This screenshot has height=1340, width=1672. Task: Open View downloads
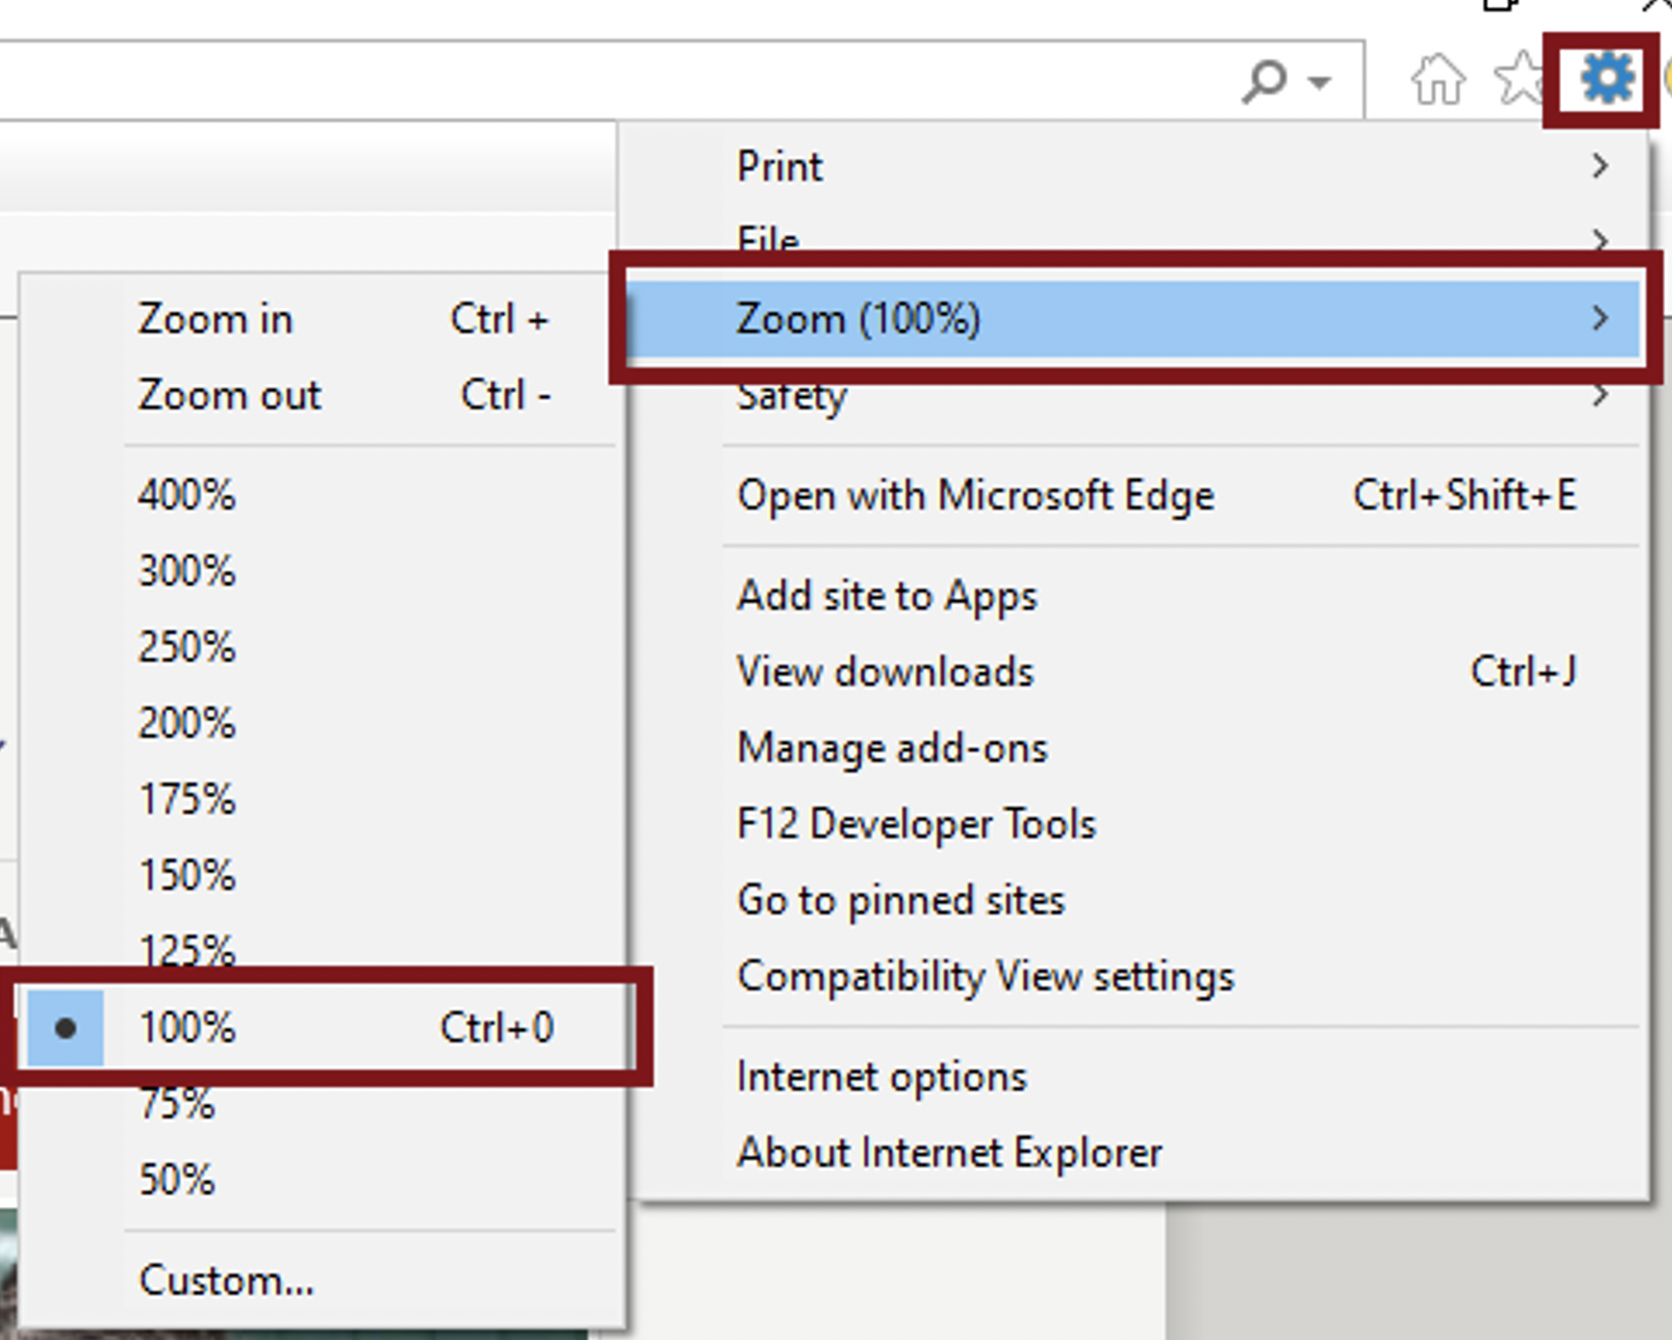[x=885, y=671]
